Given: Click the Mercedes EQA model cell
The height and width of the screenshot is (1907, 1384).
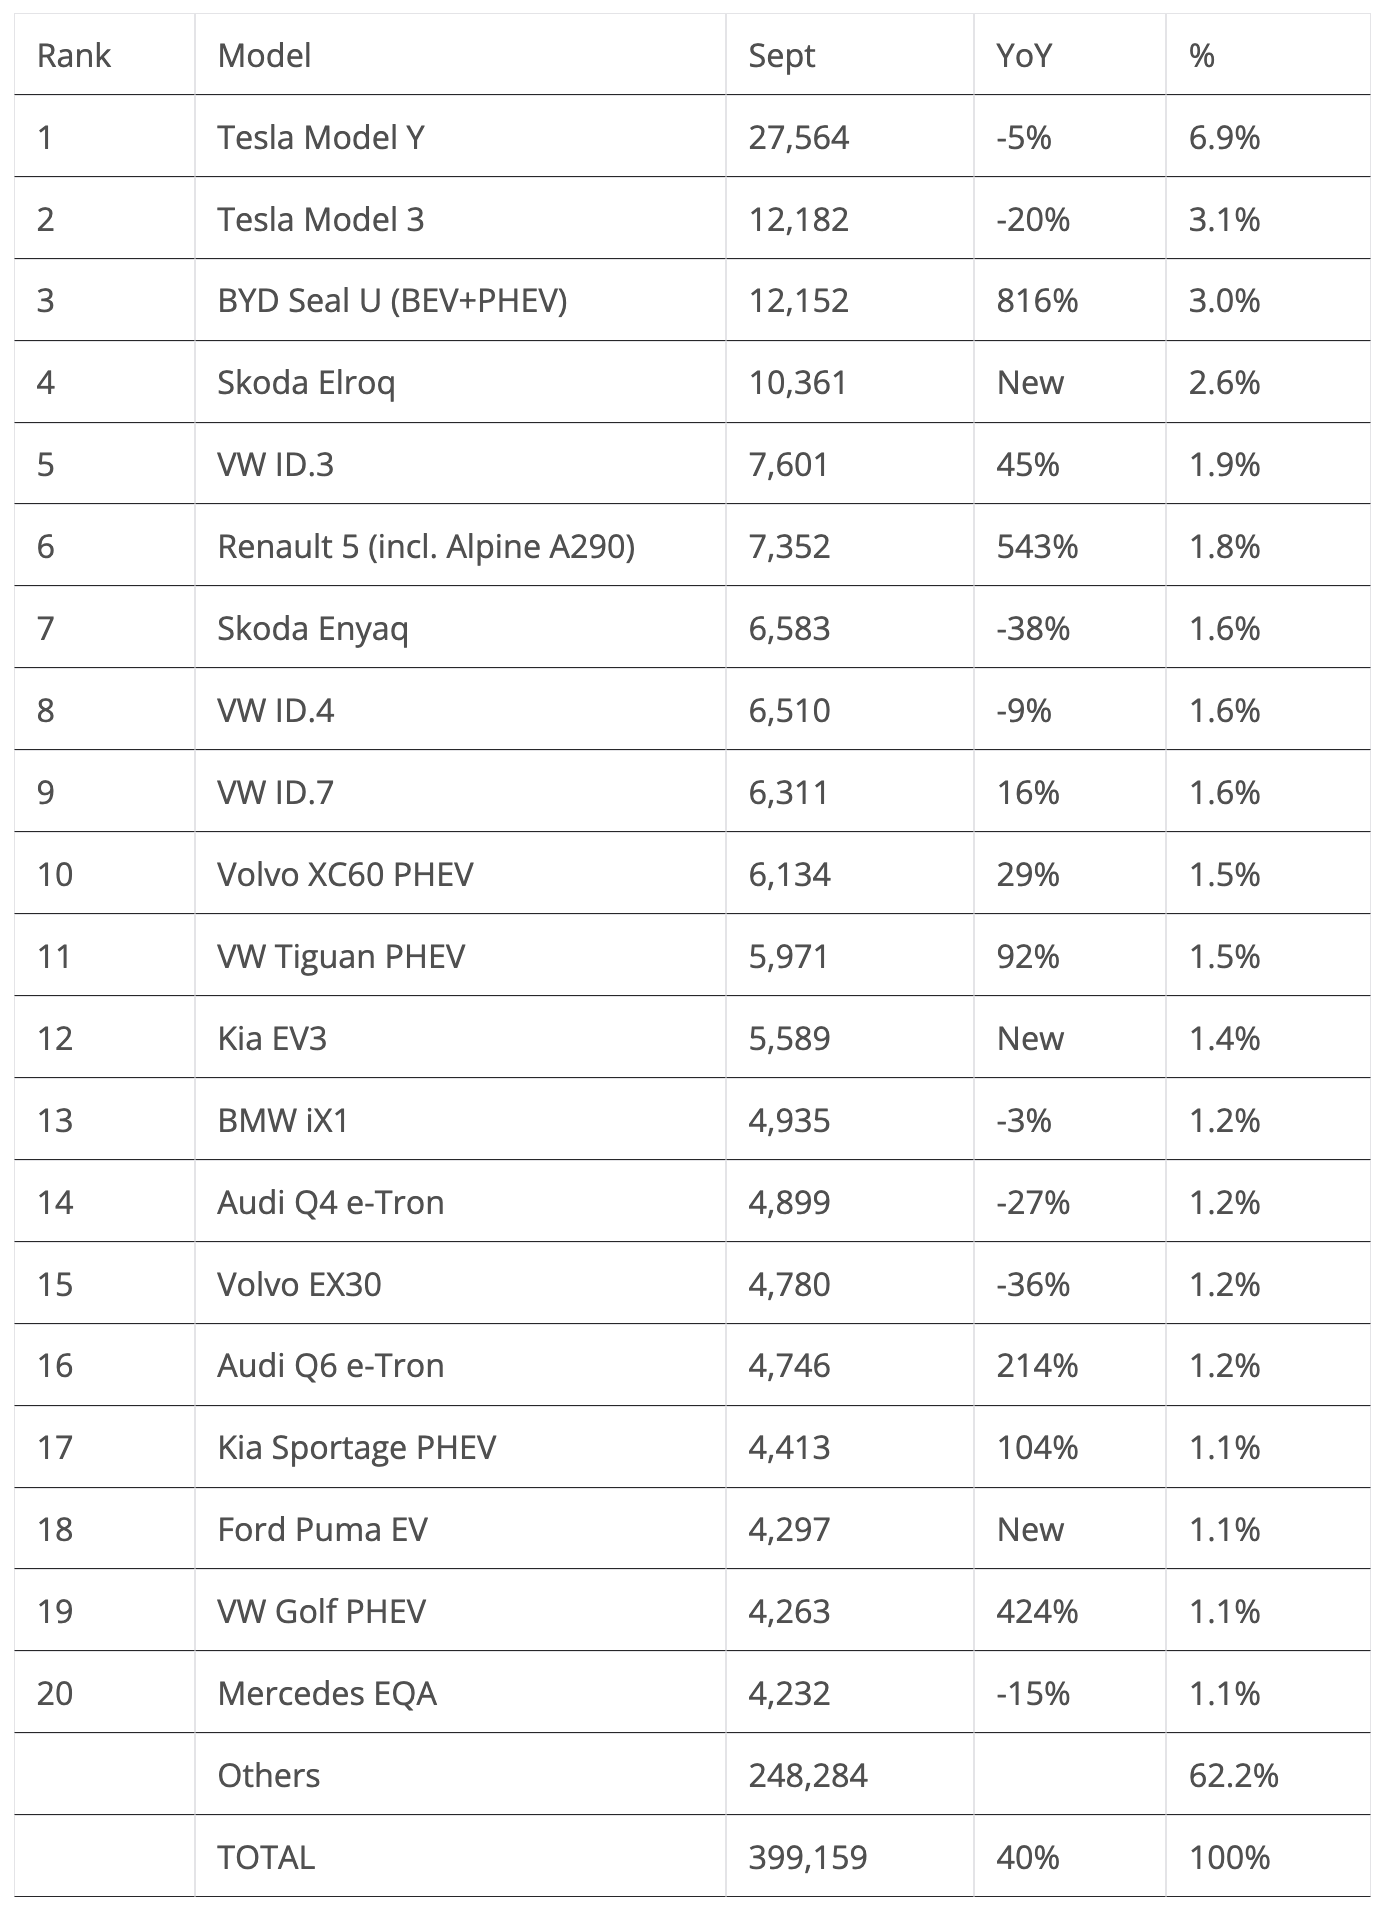Looking at the screenshot, I should [x=327, y=1694].
